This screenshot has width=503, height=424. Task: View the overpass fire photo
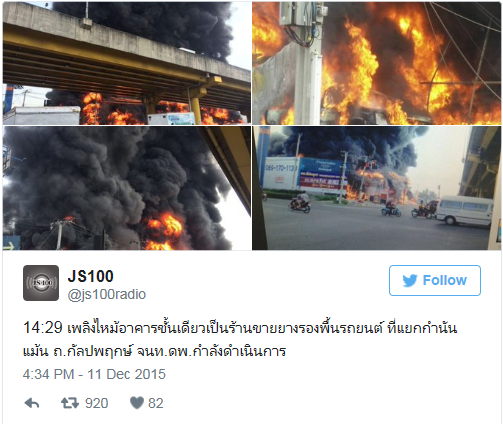(x=127, y=63)
